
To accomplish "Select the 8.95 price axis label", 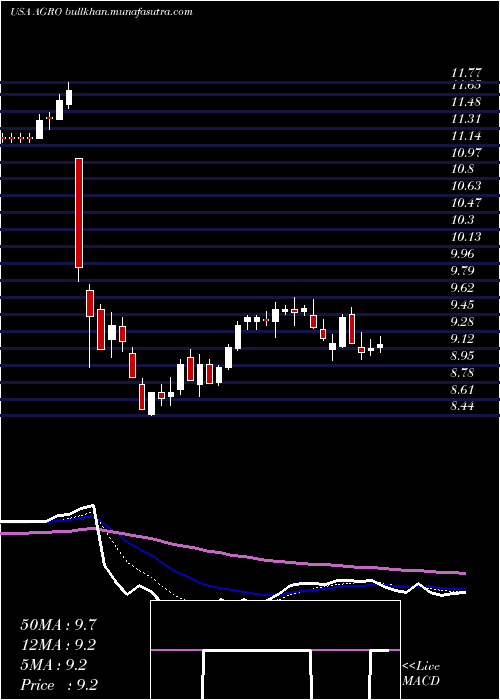I will tap(464, 356).
